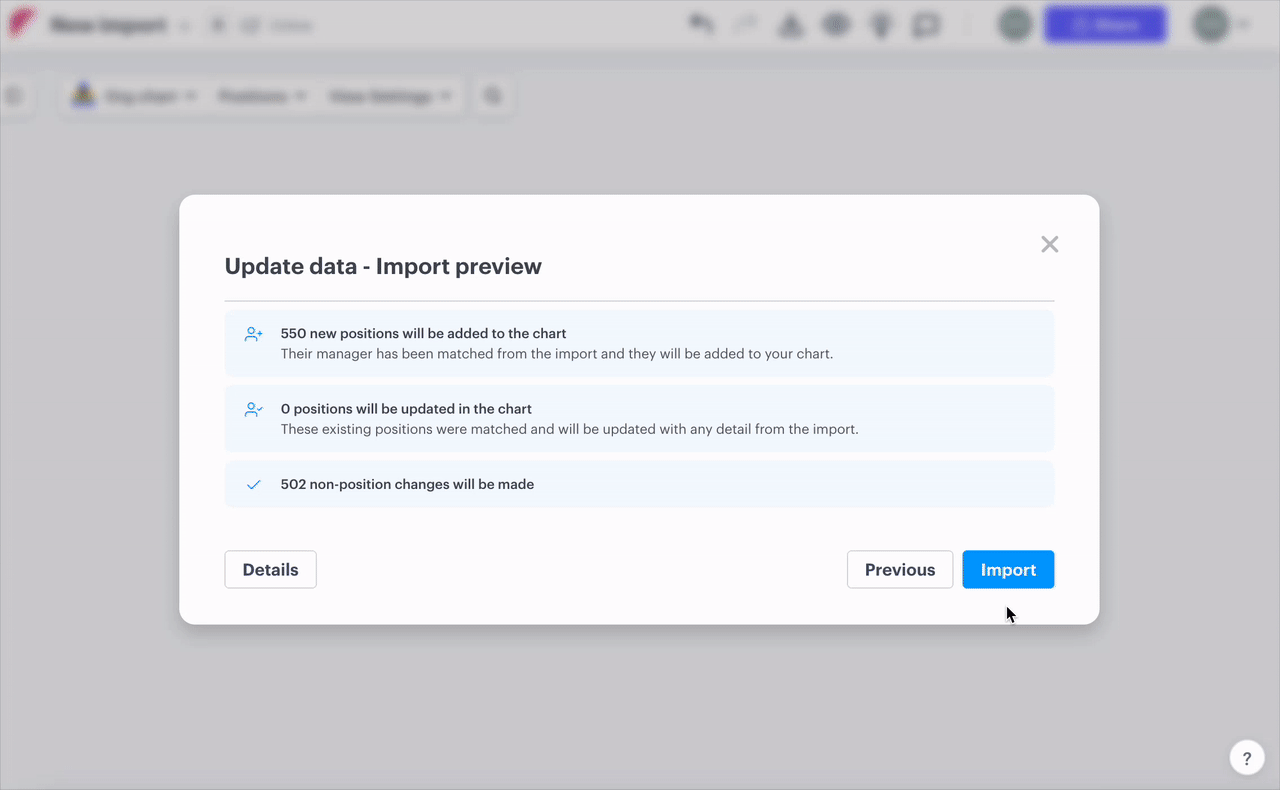The image size is (1280, 790).
Task: Click the non-position changes checkmark icon
Action: tap(254, 485)
